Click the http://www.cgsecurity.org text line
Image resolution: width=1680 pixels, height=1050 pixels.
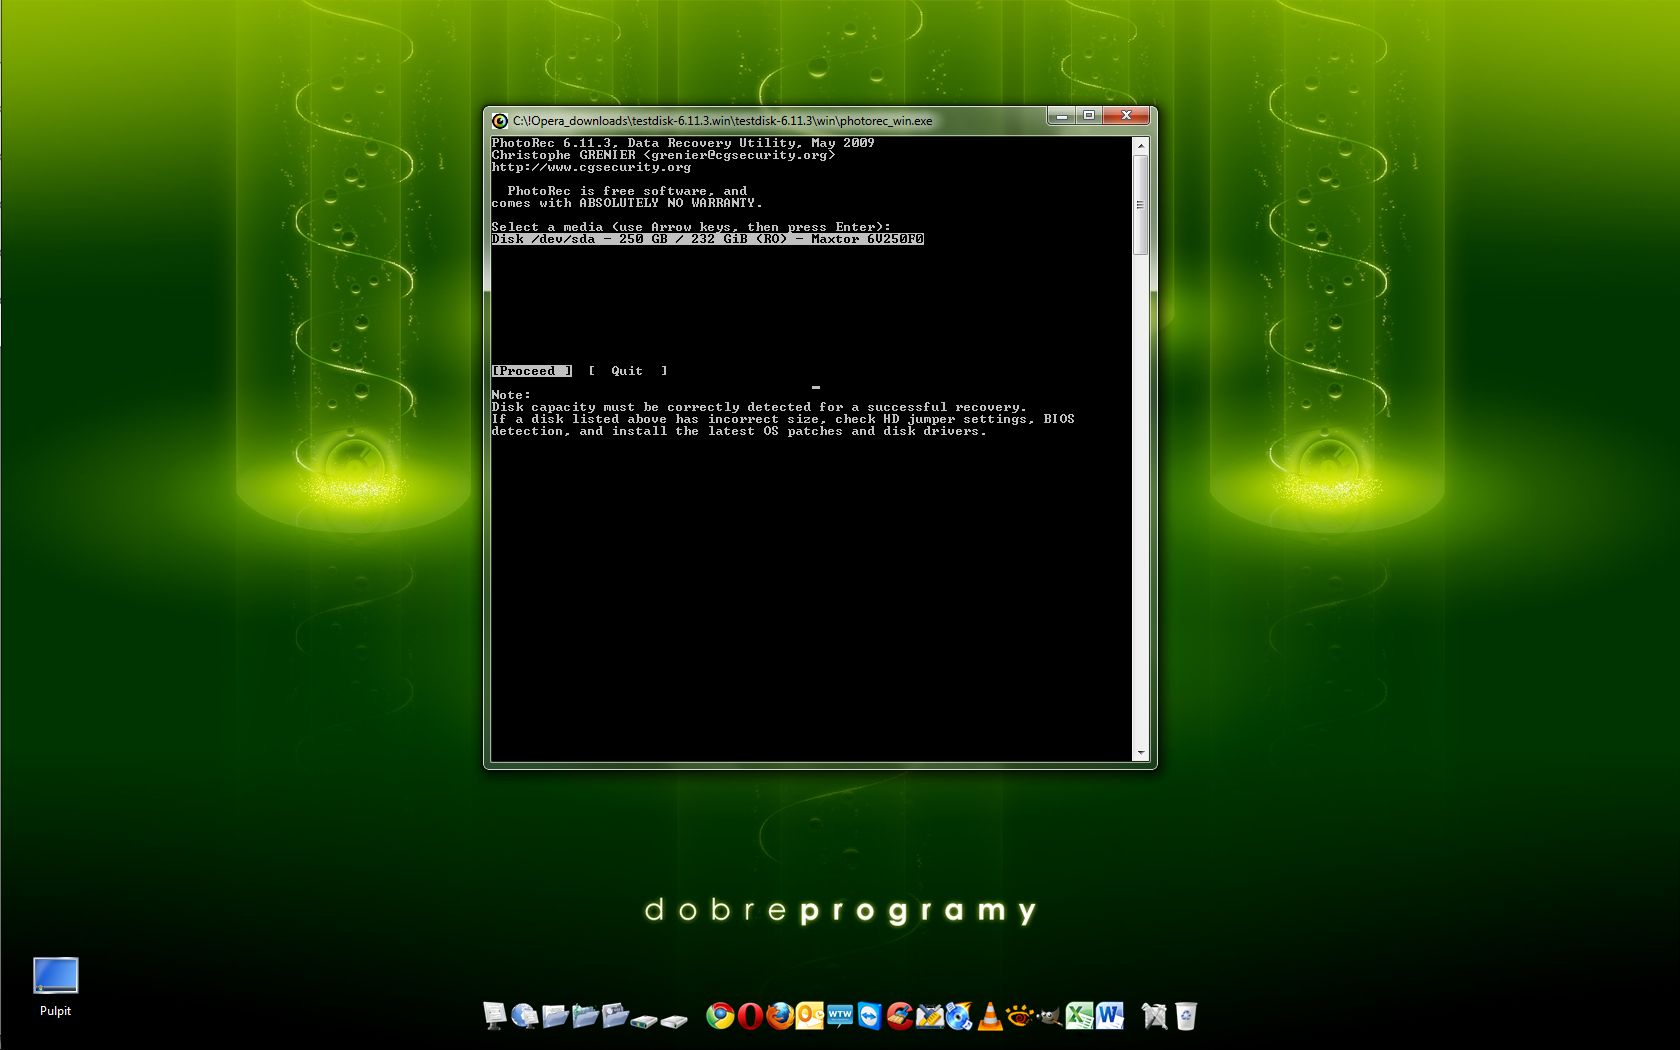[591, 167]
